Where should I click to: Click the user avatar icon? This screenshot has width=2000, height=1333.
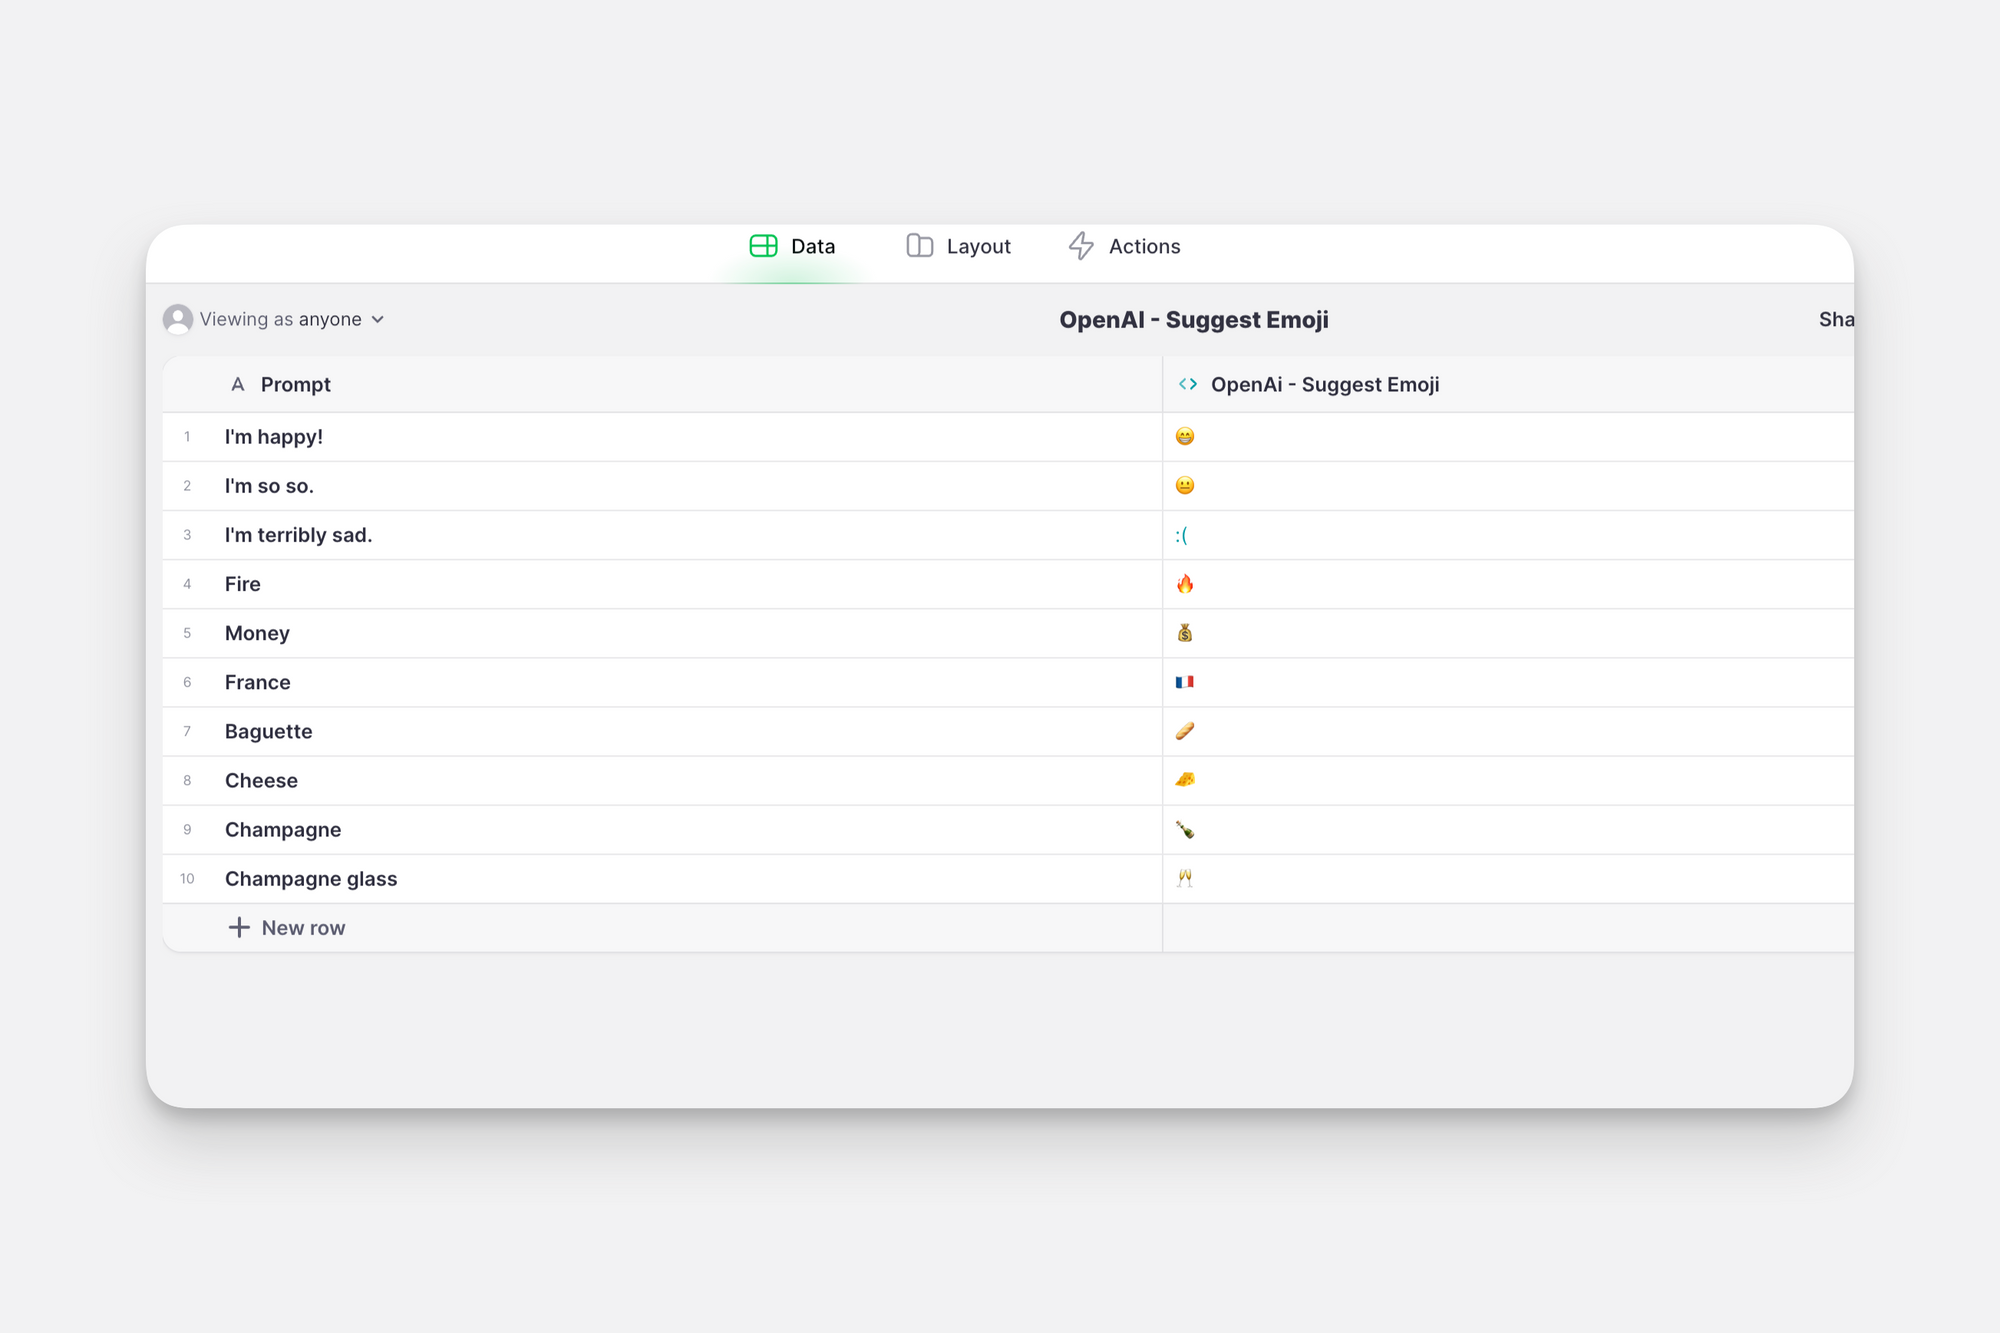(178, 319)
